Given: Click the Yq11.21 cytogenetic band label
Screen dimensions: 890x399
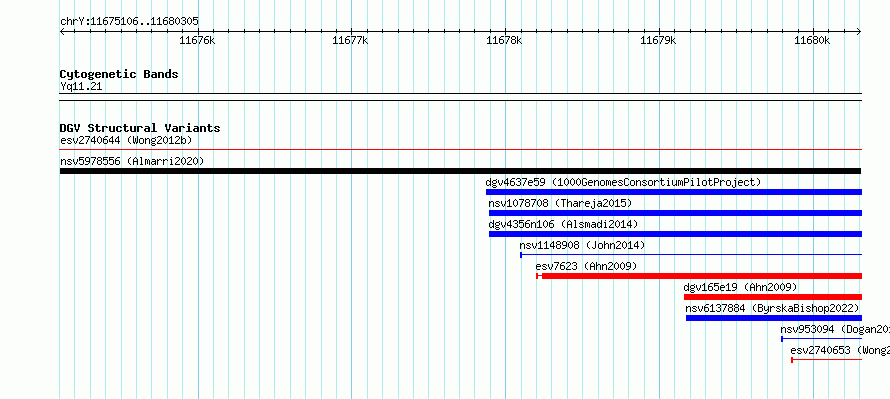Looking at the screenshot, I should coord(81,87).
